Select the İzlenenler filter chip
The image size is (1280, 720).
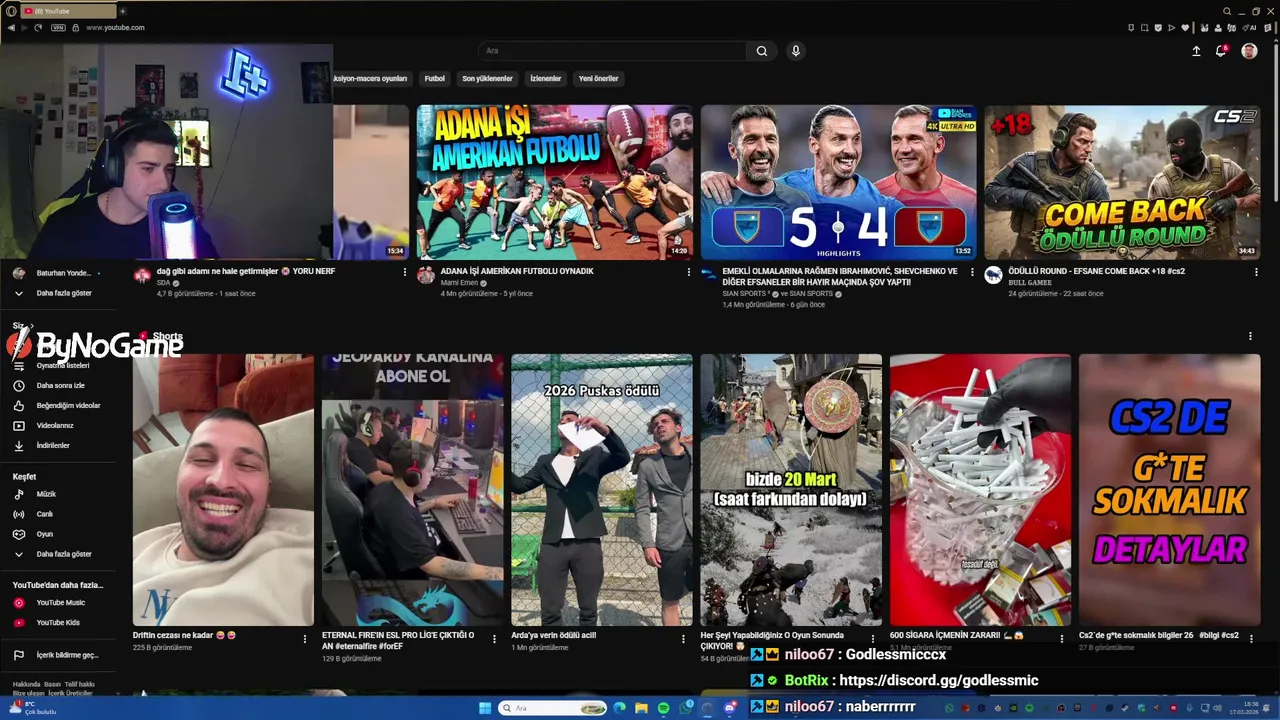[x=546, y=79]
